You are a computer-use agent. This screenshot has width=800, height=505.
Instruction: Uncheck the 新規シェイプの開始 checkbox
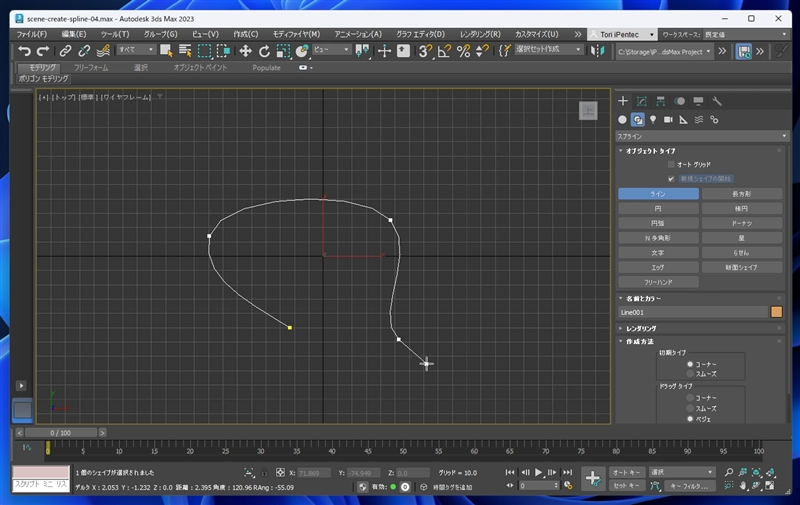click(x=671, y=179)
